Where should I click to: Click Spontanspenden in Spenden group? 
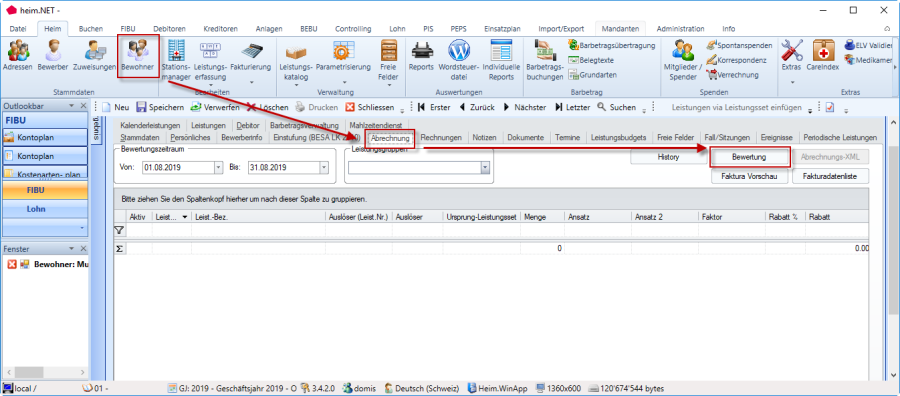pyautogui.click(x=739, y=45)
